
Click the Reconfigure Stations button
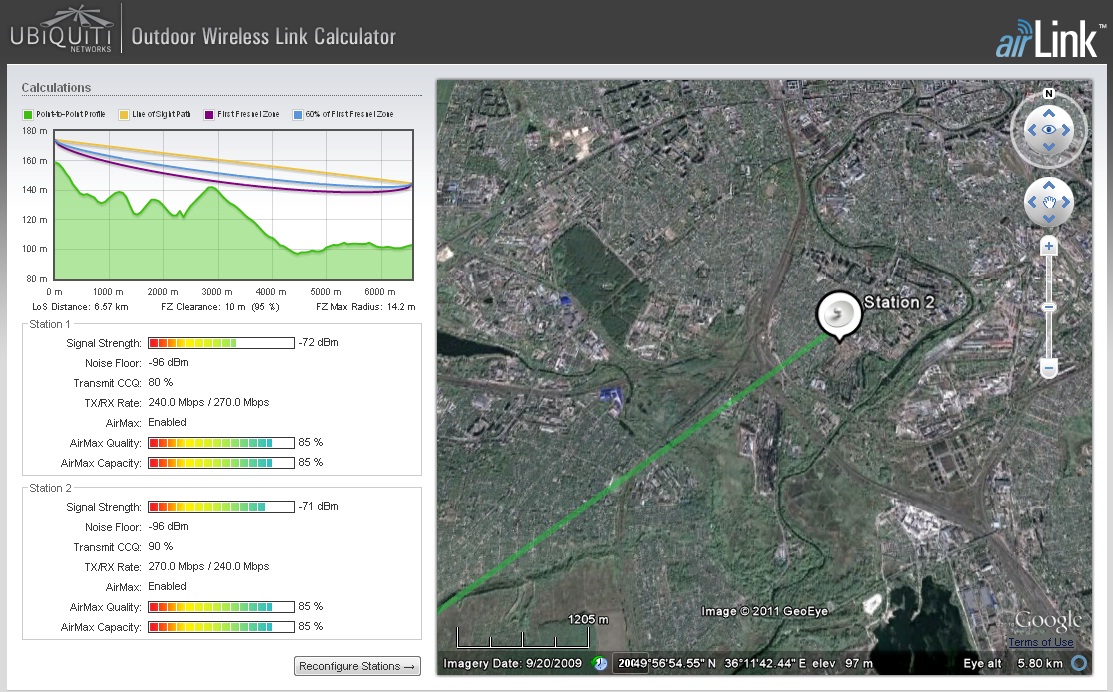(x=358, y=666)
